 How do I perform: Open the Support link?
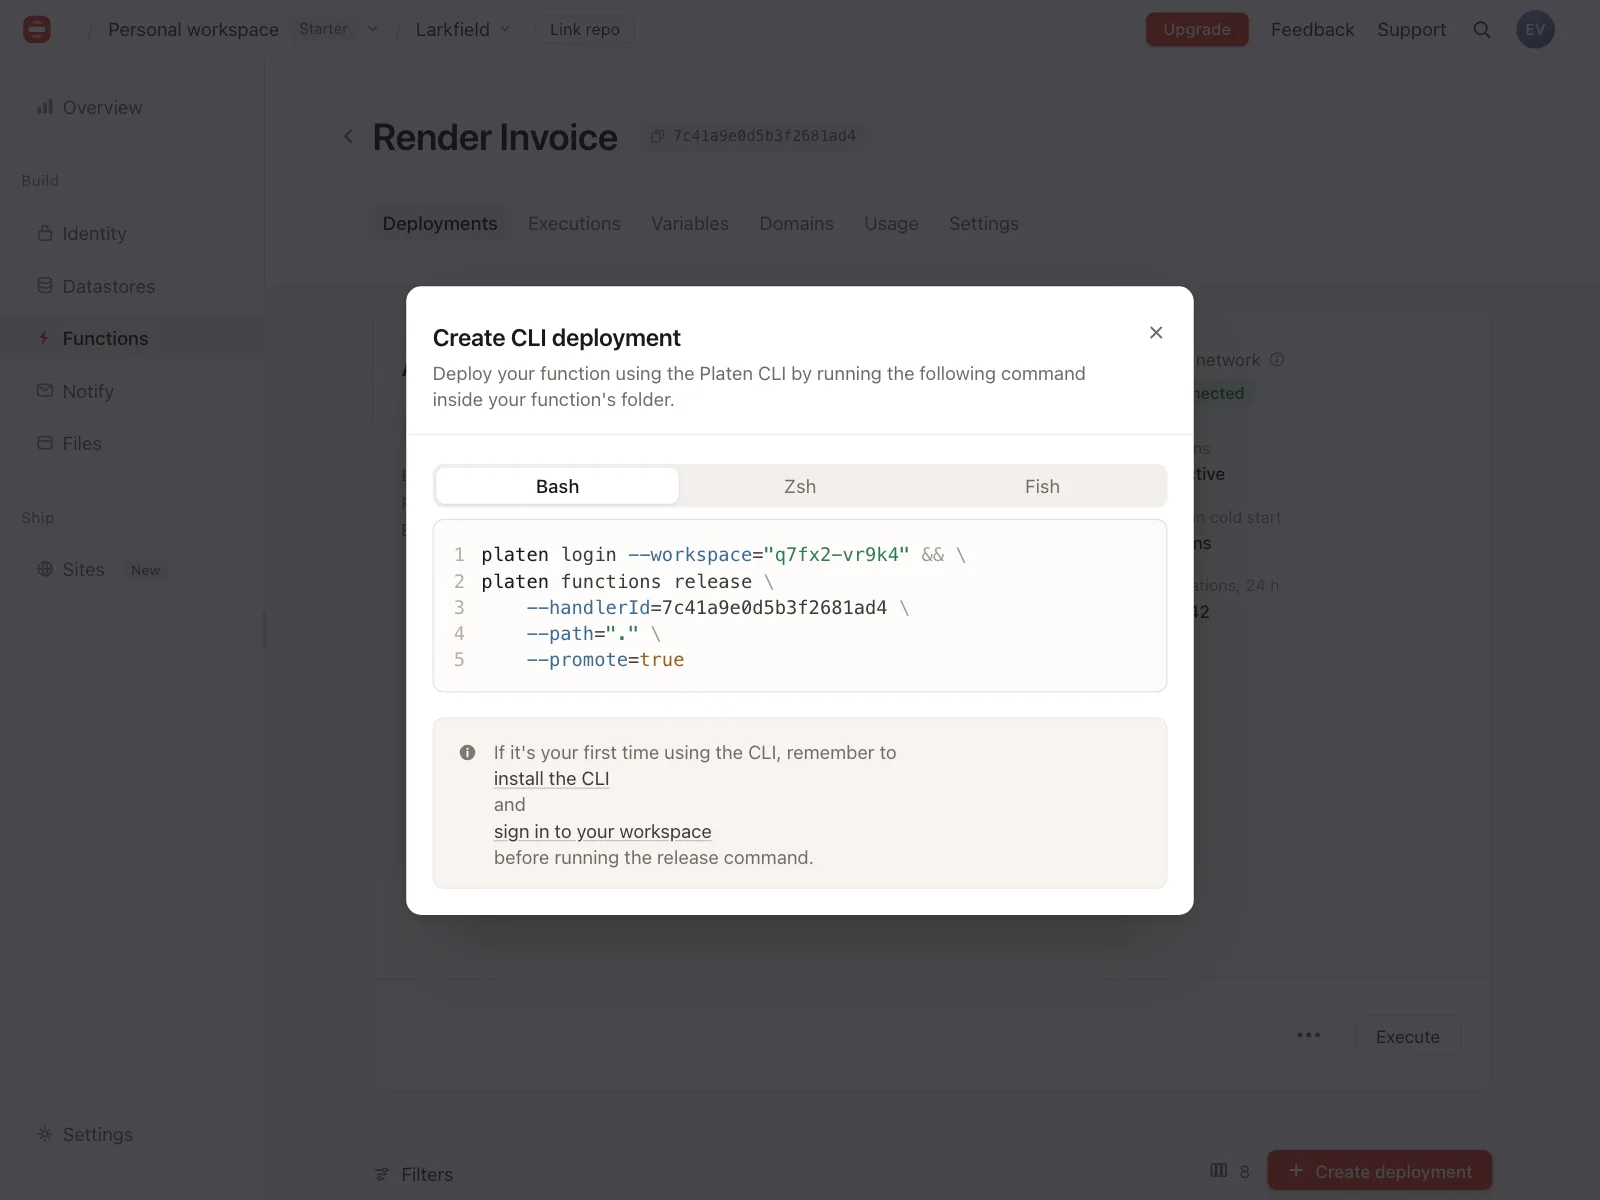click(x=1411, y=29)
